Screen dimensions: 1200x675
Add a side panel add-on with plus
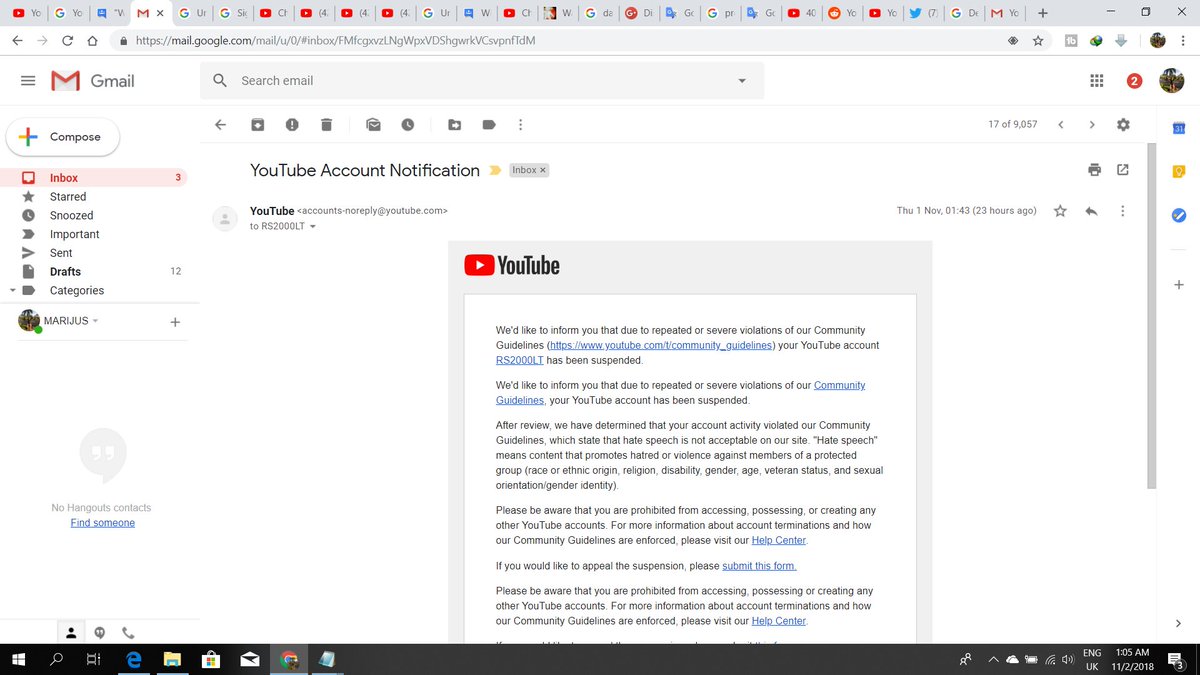1179,285
